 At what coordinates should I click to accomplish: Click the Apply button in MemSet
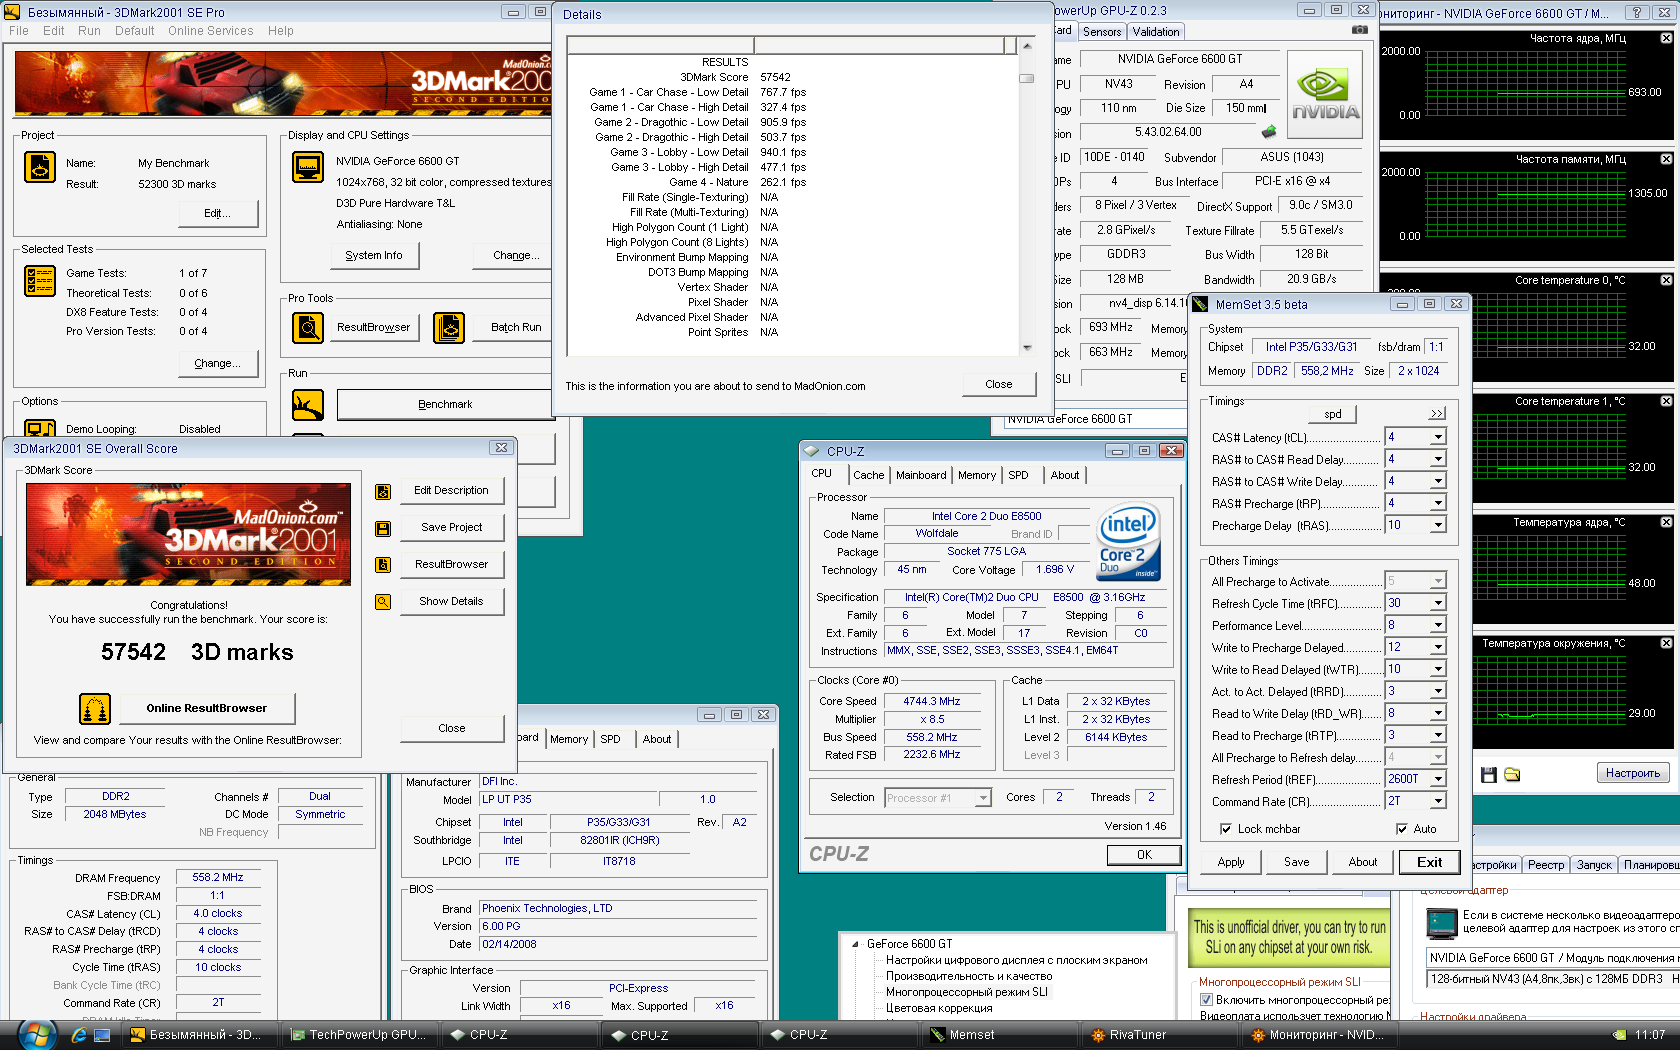pyautogui.click(x=1231, y=863)
